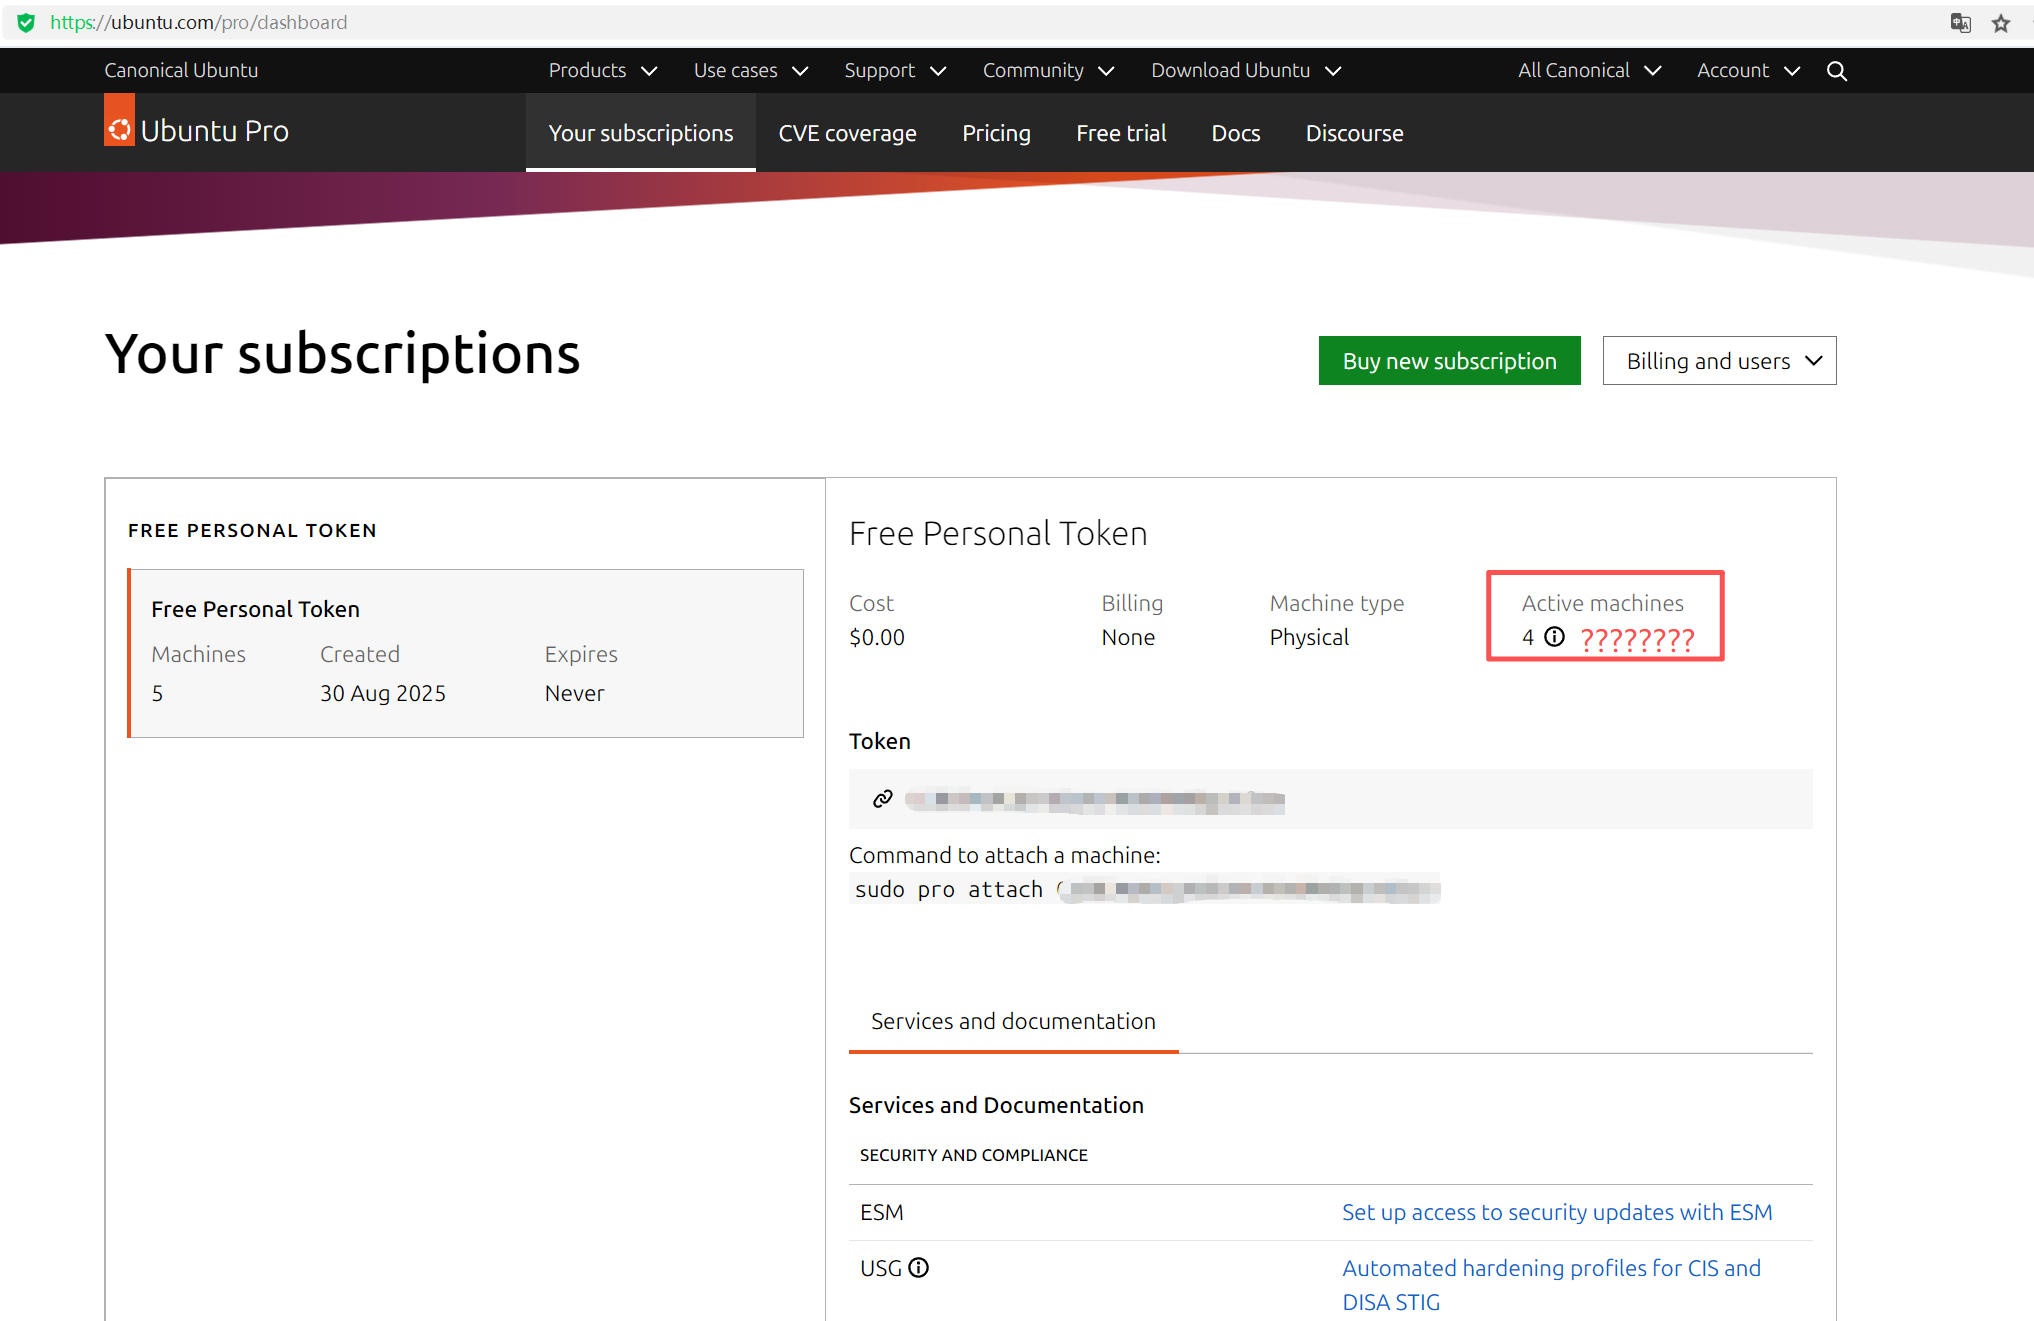Click the Services and Documentation subheading
Viewport: 2034px width, 1321px height.
996,1106
